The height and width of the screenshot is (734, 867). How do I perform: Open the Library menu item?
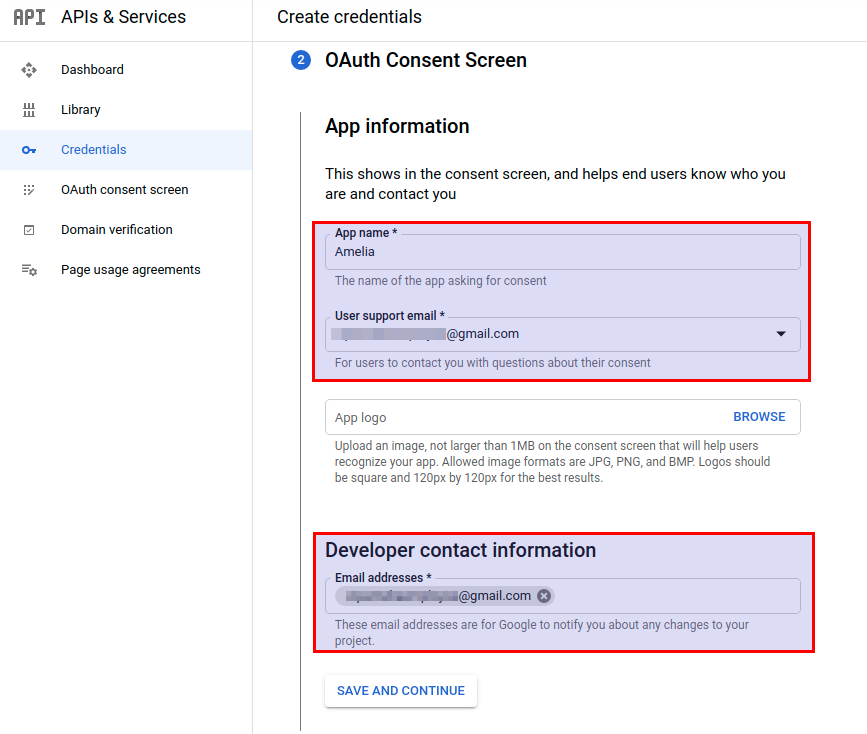click(81, 110)
